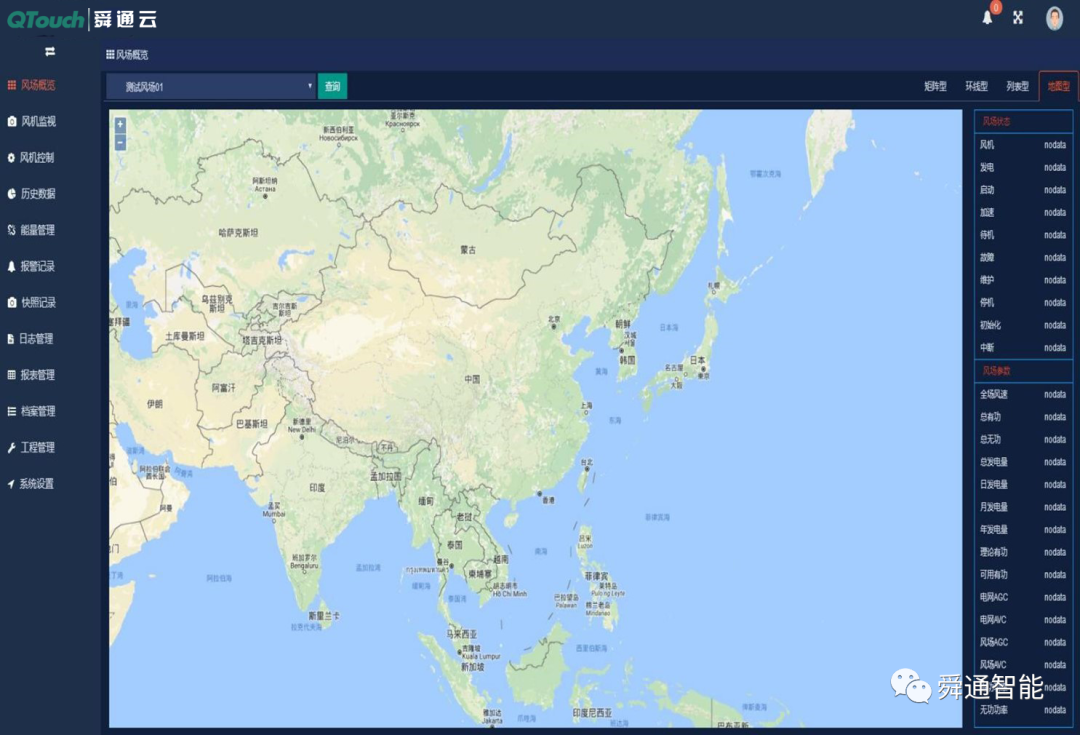The height and width of the screenshot is (735, 1080).
Task: Click the 启动 status row
Action: pyautogui.click(x=1024, y=190)
